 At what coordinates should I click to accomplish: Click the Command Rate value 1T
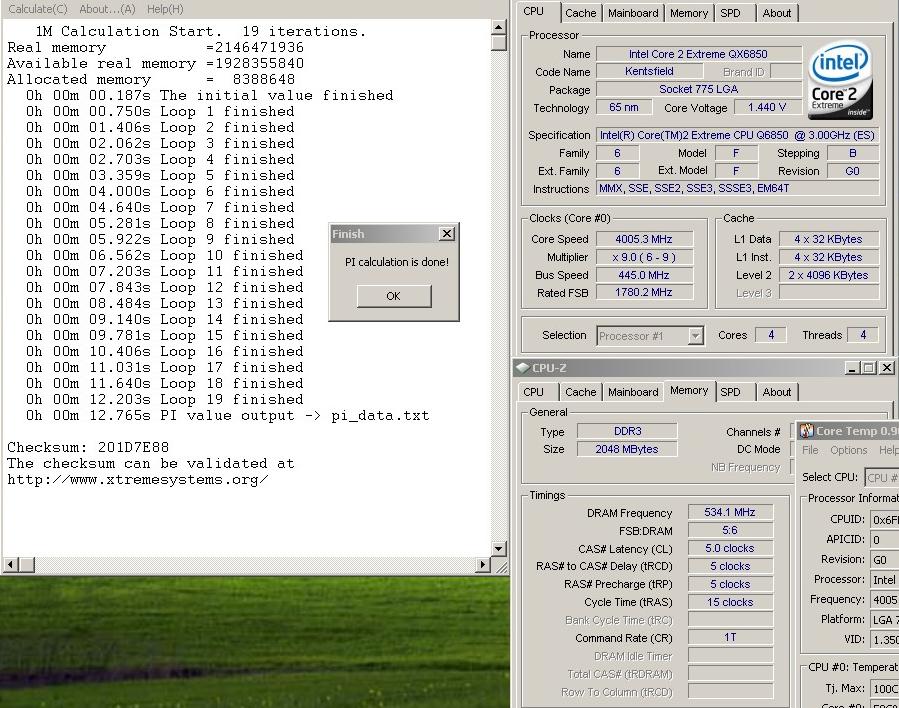(x=730, y=637)
